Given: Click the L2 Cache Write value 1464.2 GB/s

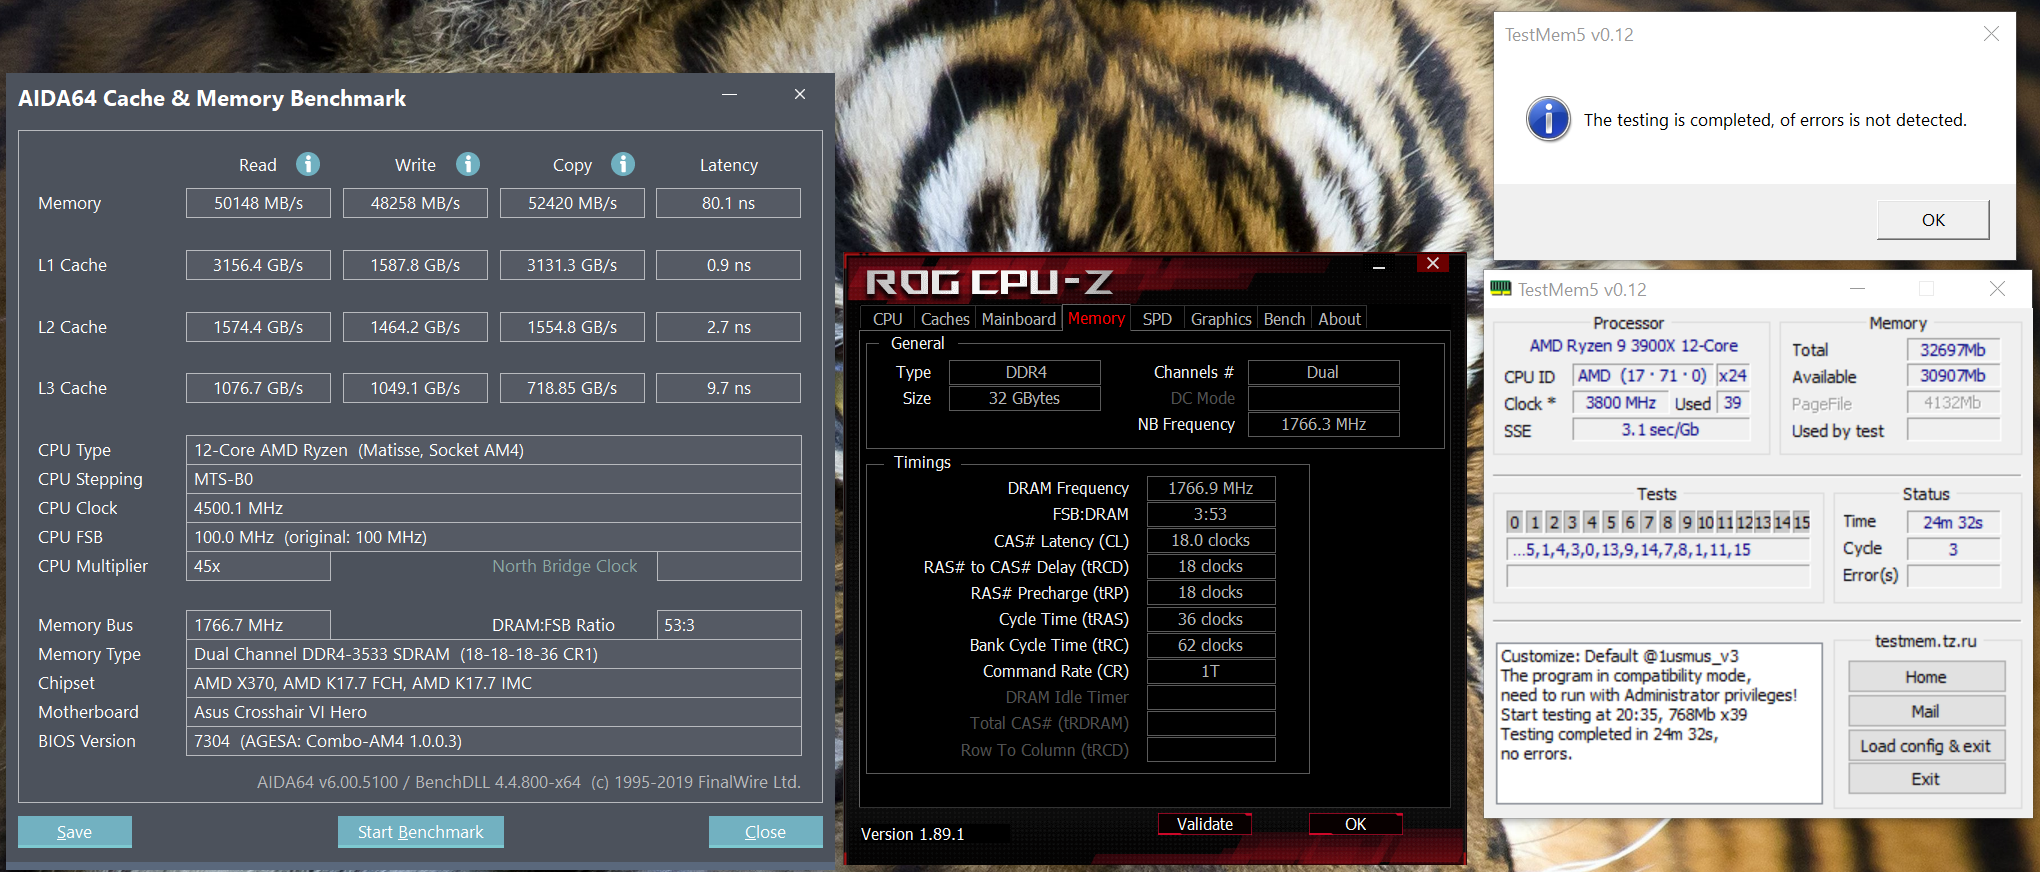Looking at the screenshot, I should click(415, 327).
